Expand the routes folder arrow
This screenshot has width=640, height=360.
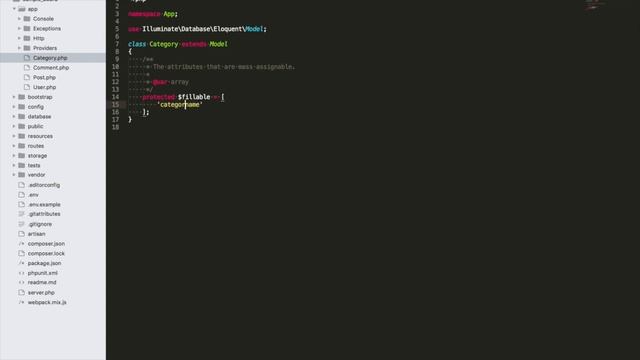14,146
